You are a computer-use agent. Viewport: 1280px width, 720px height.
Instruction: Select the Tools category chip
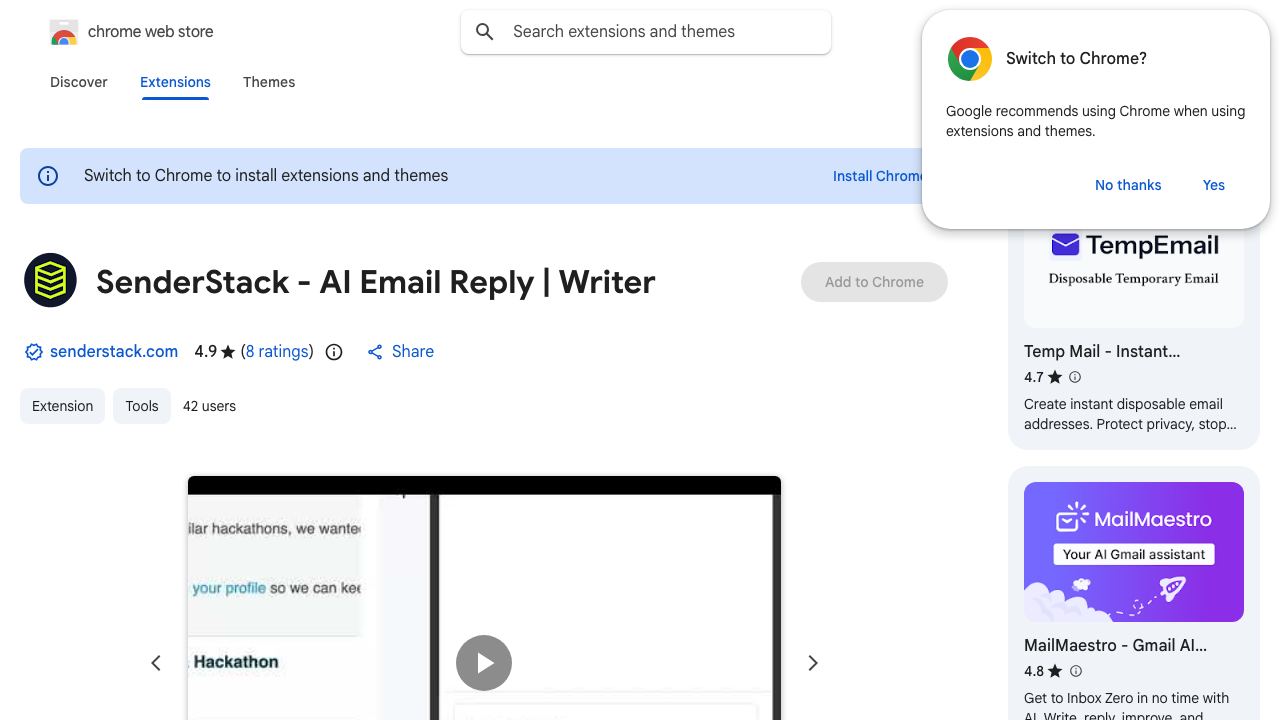pyautogui.click(x=142, y=406)
